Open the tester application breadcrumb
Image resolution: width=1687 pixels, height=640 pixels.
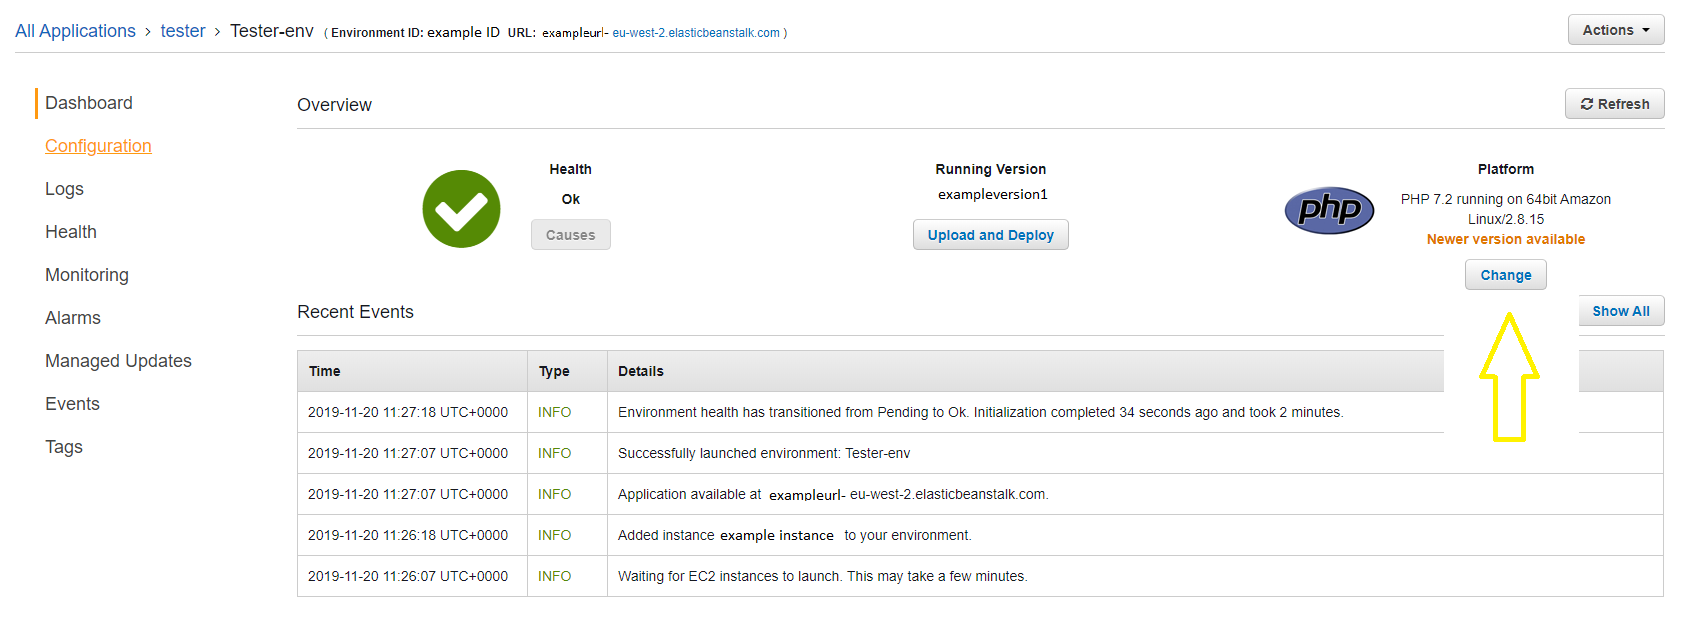(182, 31)
